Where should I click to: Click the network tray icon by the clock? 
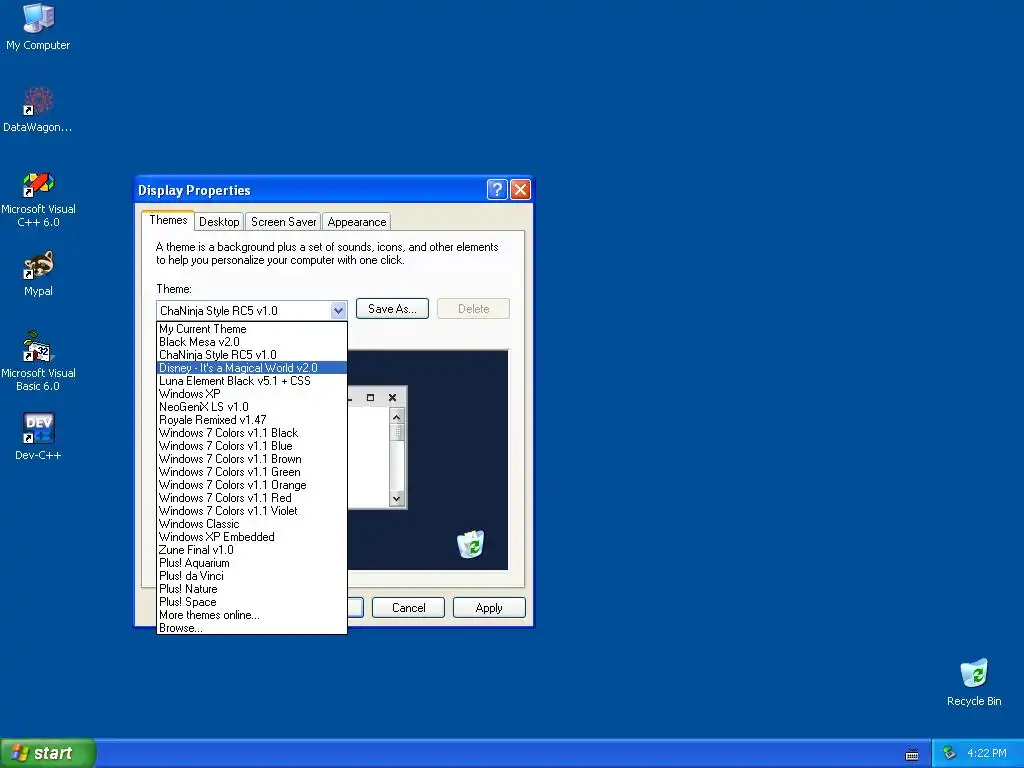tap(949, 753)
